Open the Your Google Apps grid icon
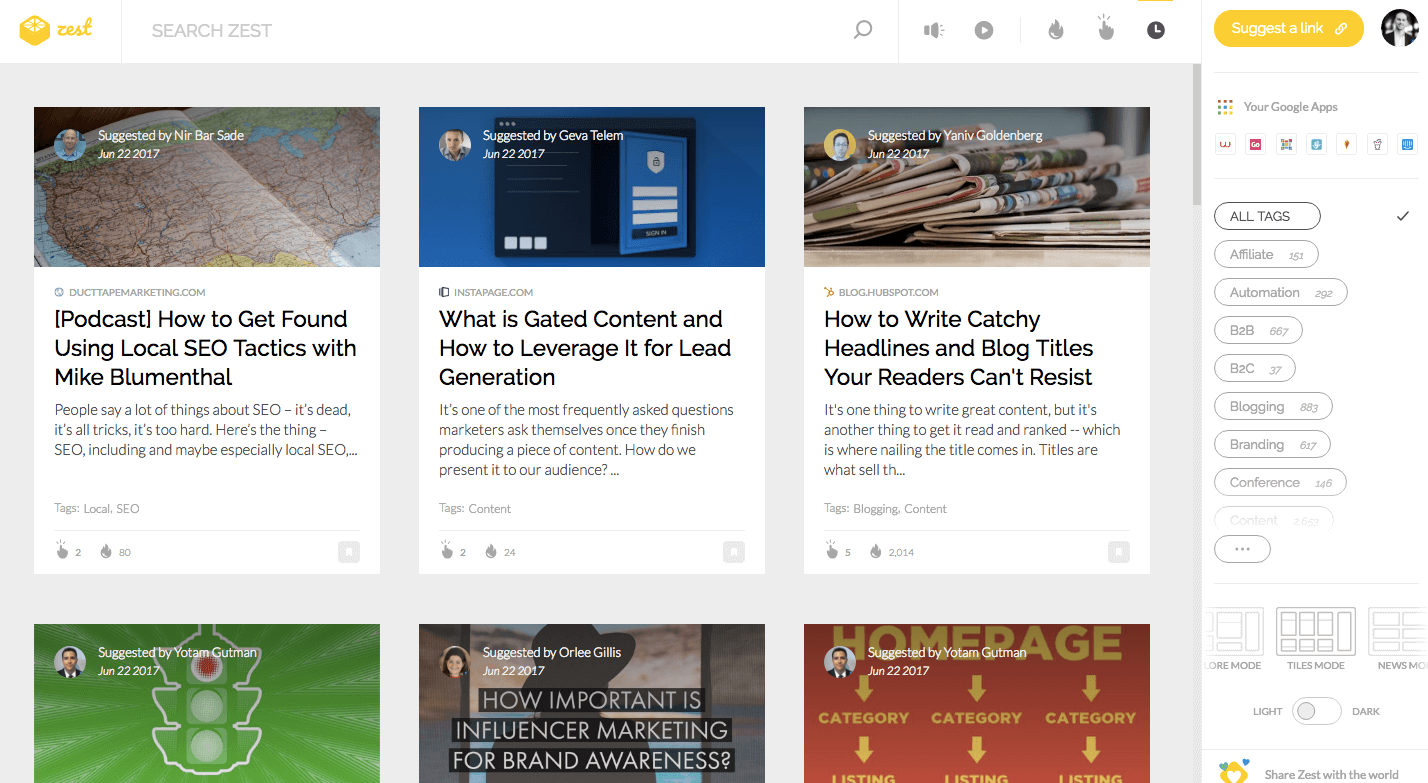 (x=1225, y=107)
